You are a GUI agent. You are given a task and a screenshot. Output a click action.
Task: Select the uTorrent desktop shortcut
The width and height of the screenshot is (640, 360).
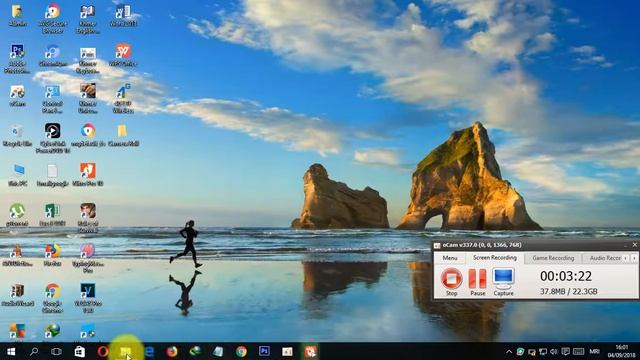17,215
